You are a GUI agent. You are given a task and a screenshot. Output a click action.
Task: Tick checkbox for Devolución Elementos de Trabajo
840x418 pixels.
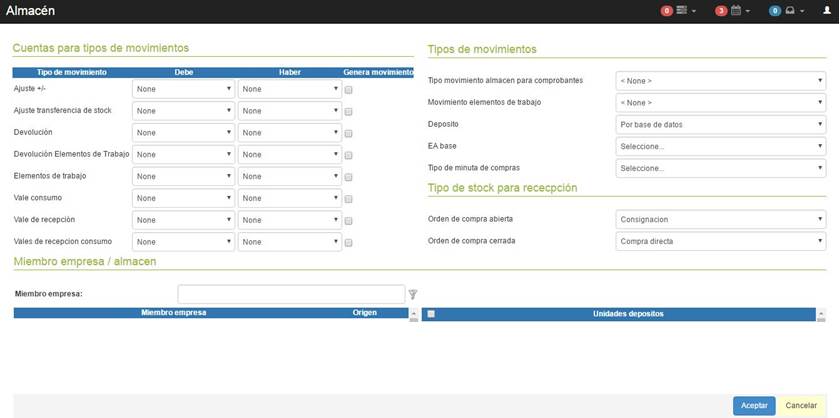click(348, 155)
